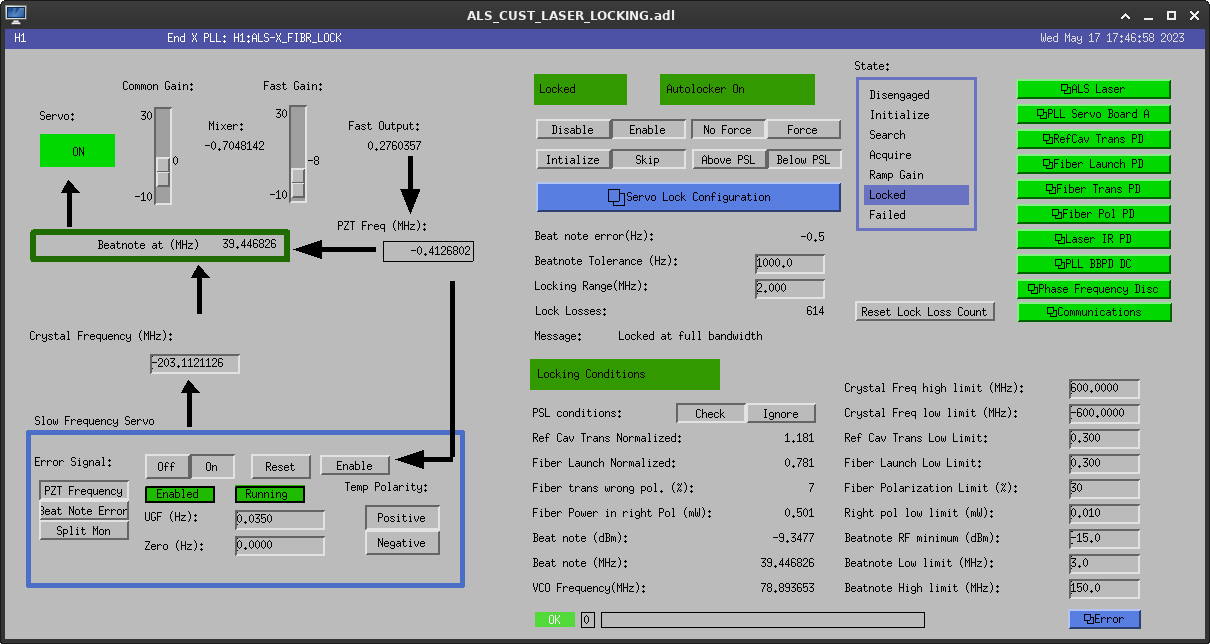Select PZT Frequency error signal
The width and height of the screenshot is (1210, 644).
[x=84, y=491]
